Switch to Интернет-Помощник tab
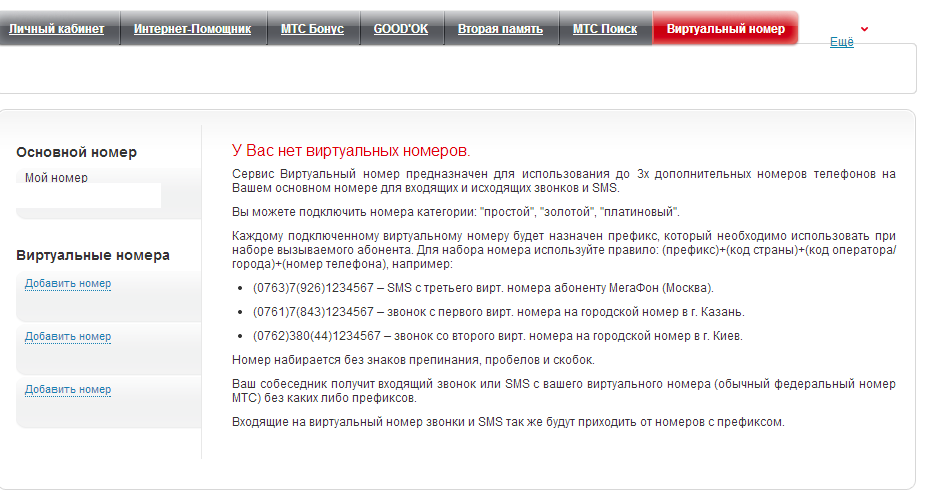This screenshot has width=928, height=497. click(x=192, y=29)
